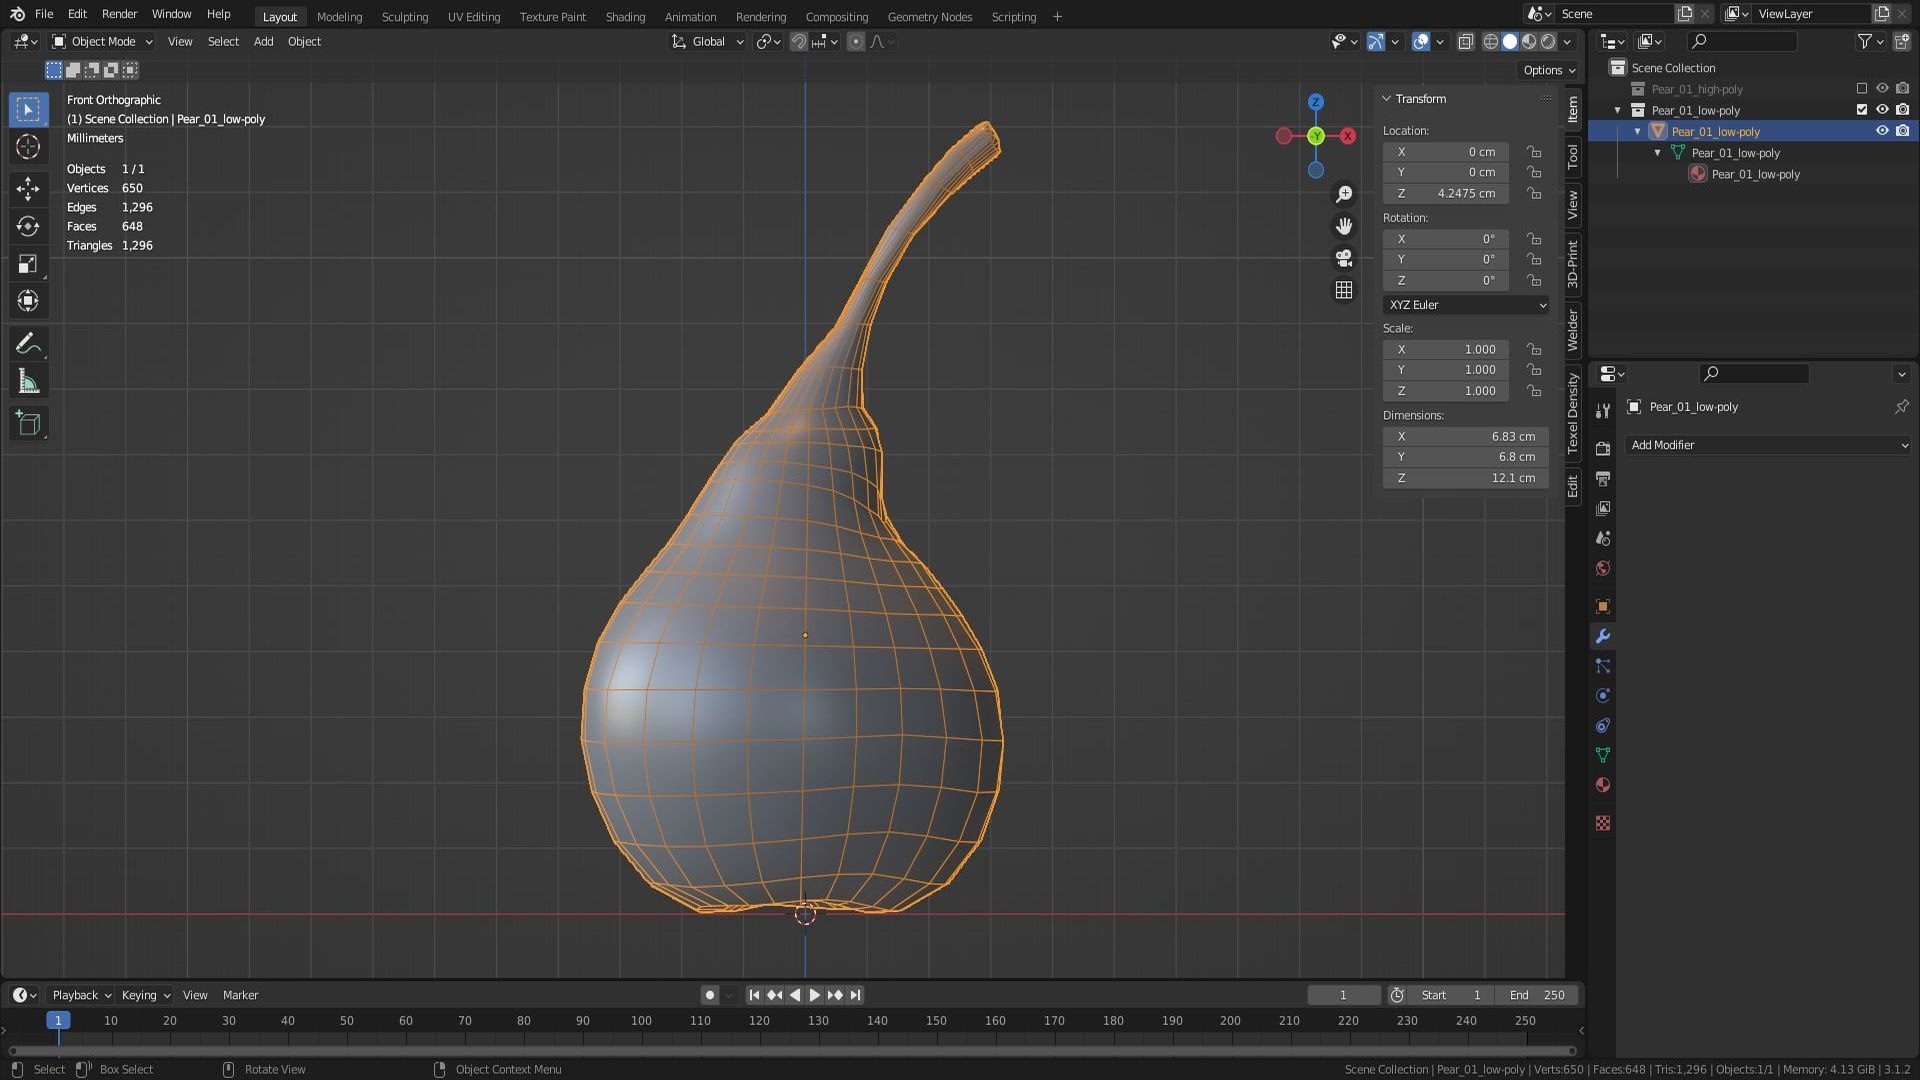The image size is (1920, 1080).
Task: Hide Pear_01_high-poly collection with eye icon
Action: pos(1882,89)
